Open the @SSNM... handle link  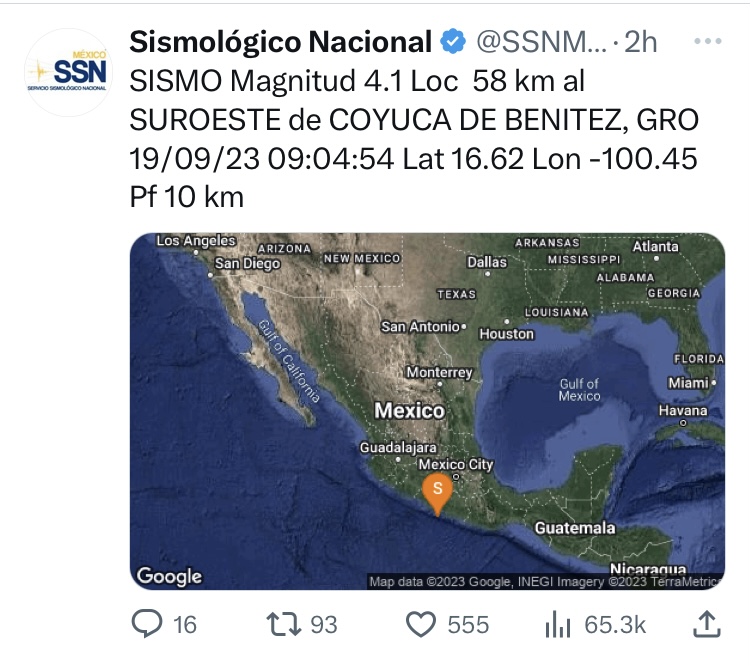pyautogui.click(x=541, y=42)
